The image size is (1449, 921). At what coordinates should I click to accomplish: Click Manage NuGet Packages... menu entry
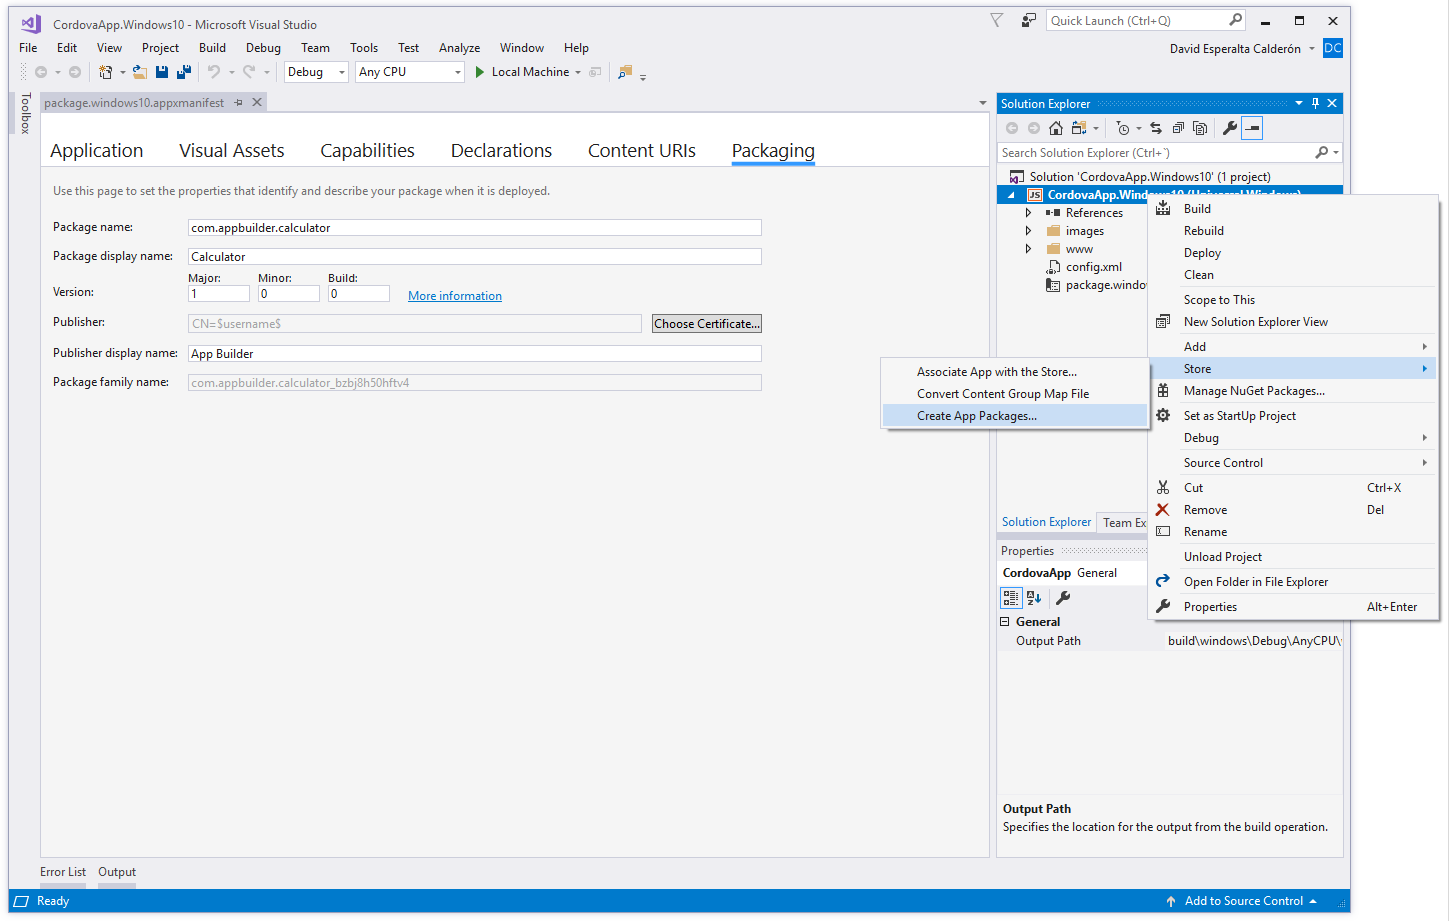1292,391
